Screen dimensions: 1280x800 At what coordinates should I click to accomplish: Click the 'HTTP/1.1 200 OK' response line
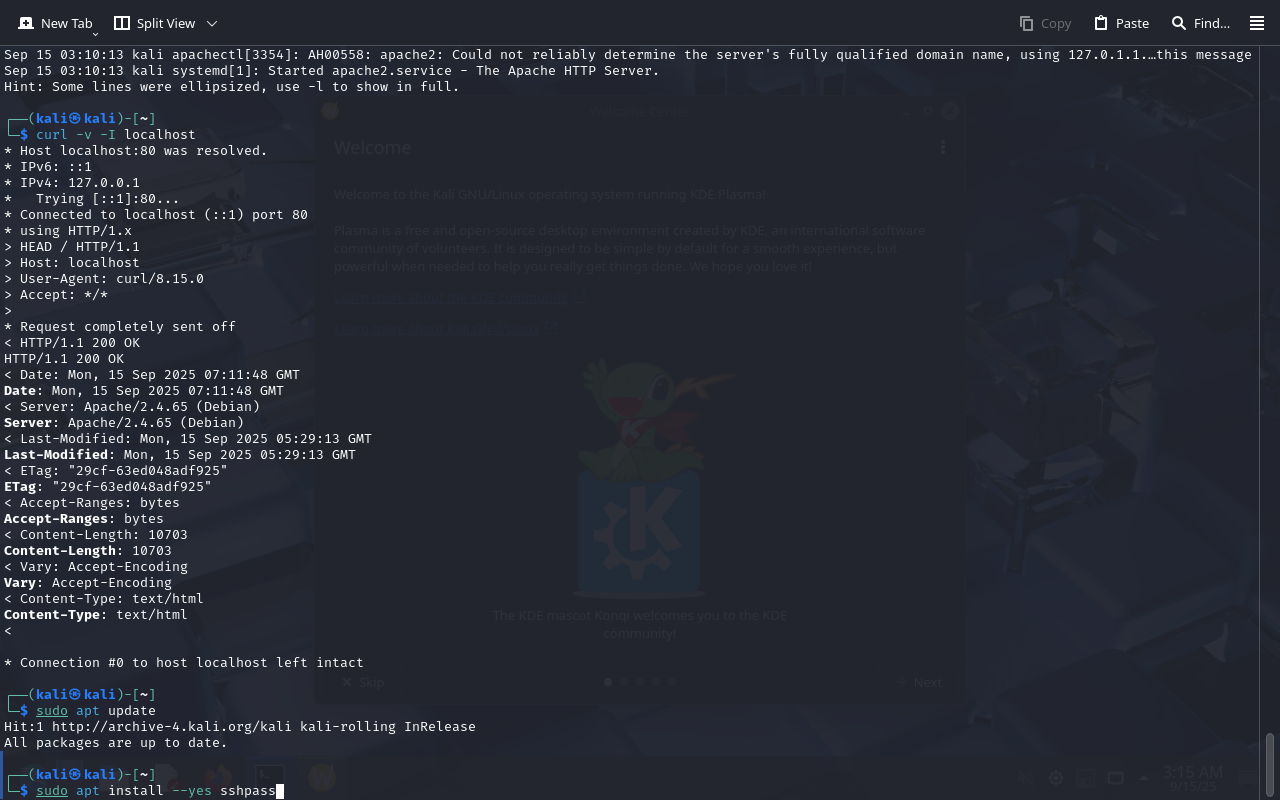point(64,359)
